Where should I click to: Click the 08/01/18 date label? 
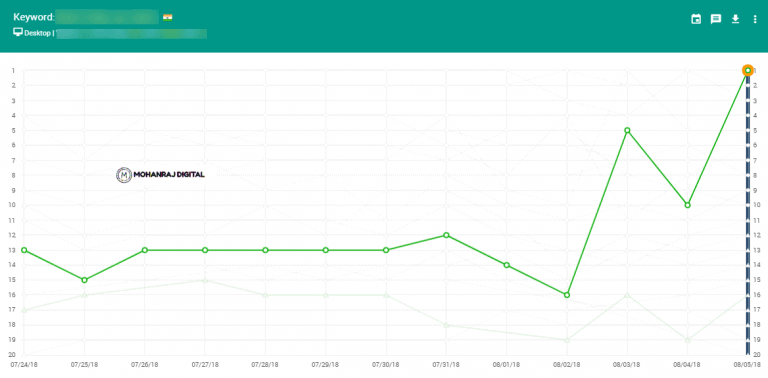[x=506, y=365]
